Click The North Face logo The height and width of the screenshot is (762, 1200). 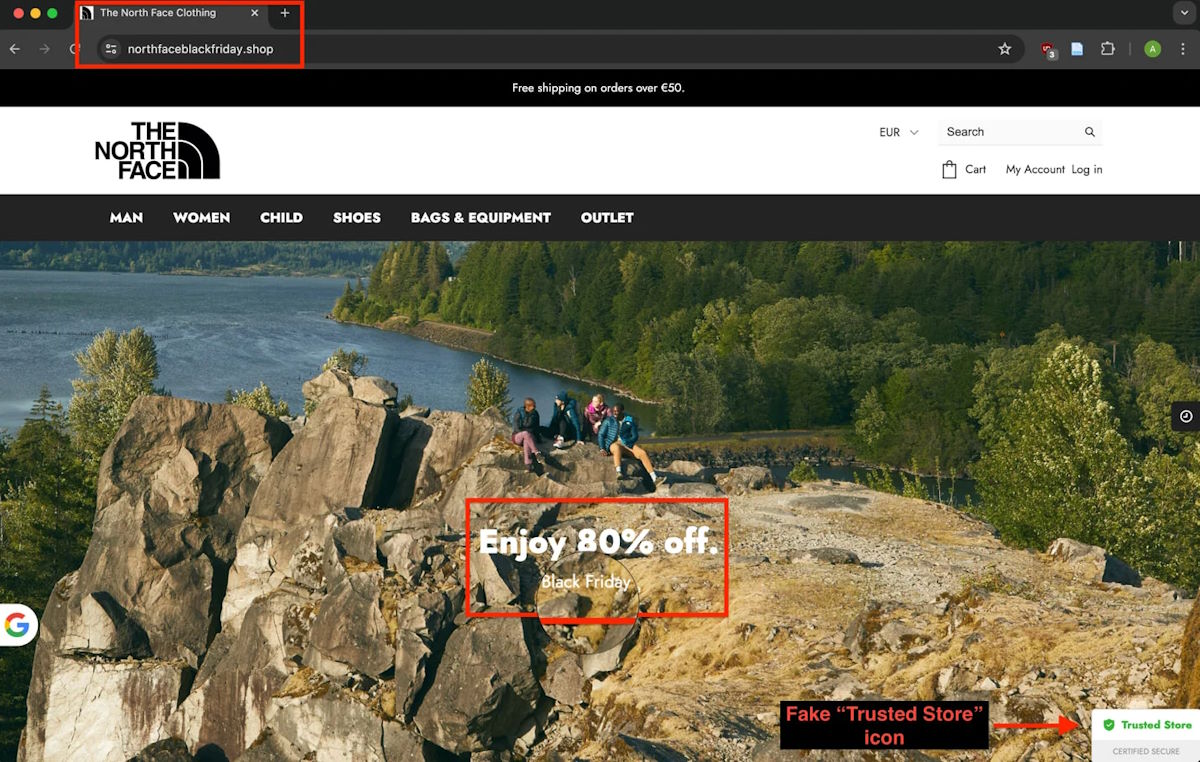[x=157, y=151]
